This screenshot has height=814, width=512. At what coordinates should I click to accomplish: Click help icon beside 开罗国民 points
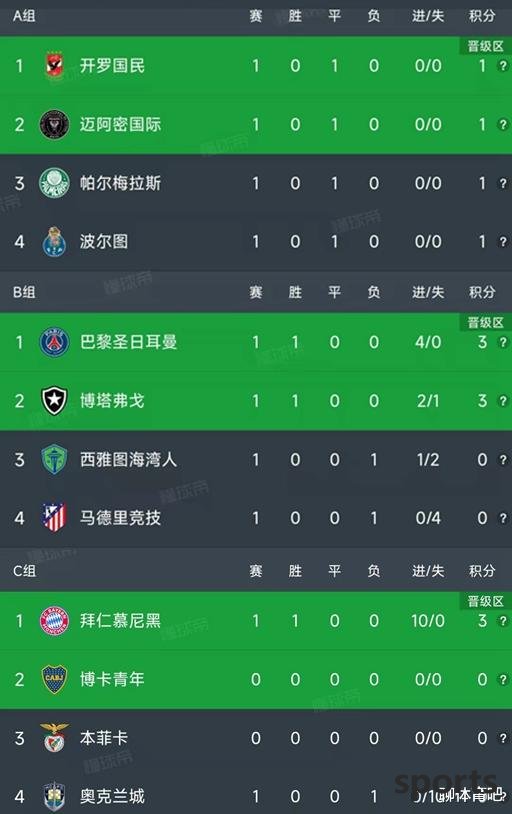pyautogui.click(x=502, y=66)
